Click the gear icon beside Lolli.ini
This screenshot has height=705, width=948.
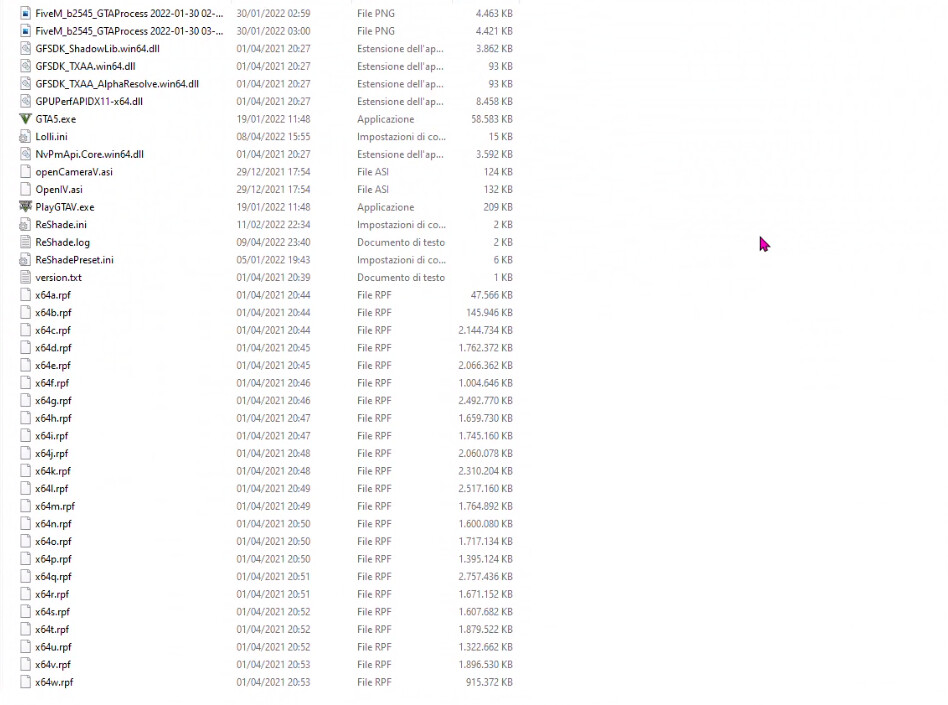[25, 136]
